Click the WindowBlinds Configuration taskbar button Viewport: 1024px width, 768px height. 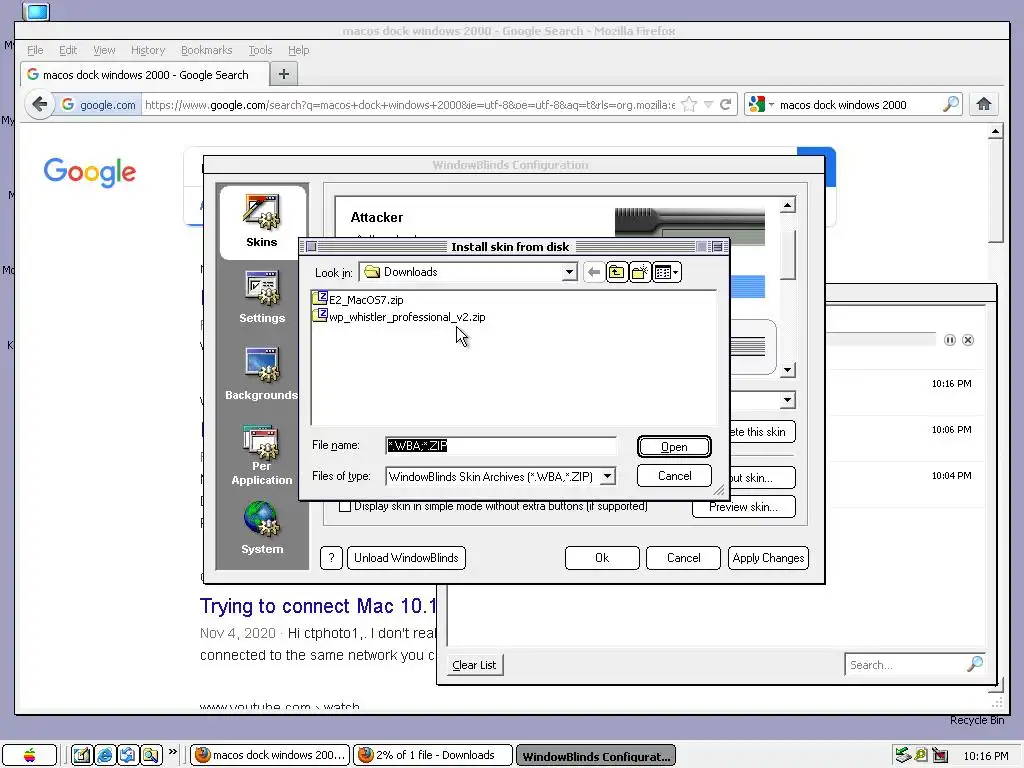pos(596,756)
